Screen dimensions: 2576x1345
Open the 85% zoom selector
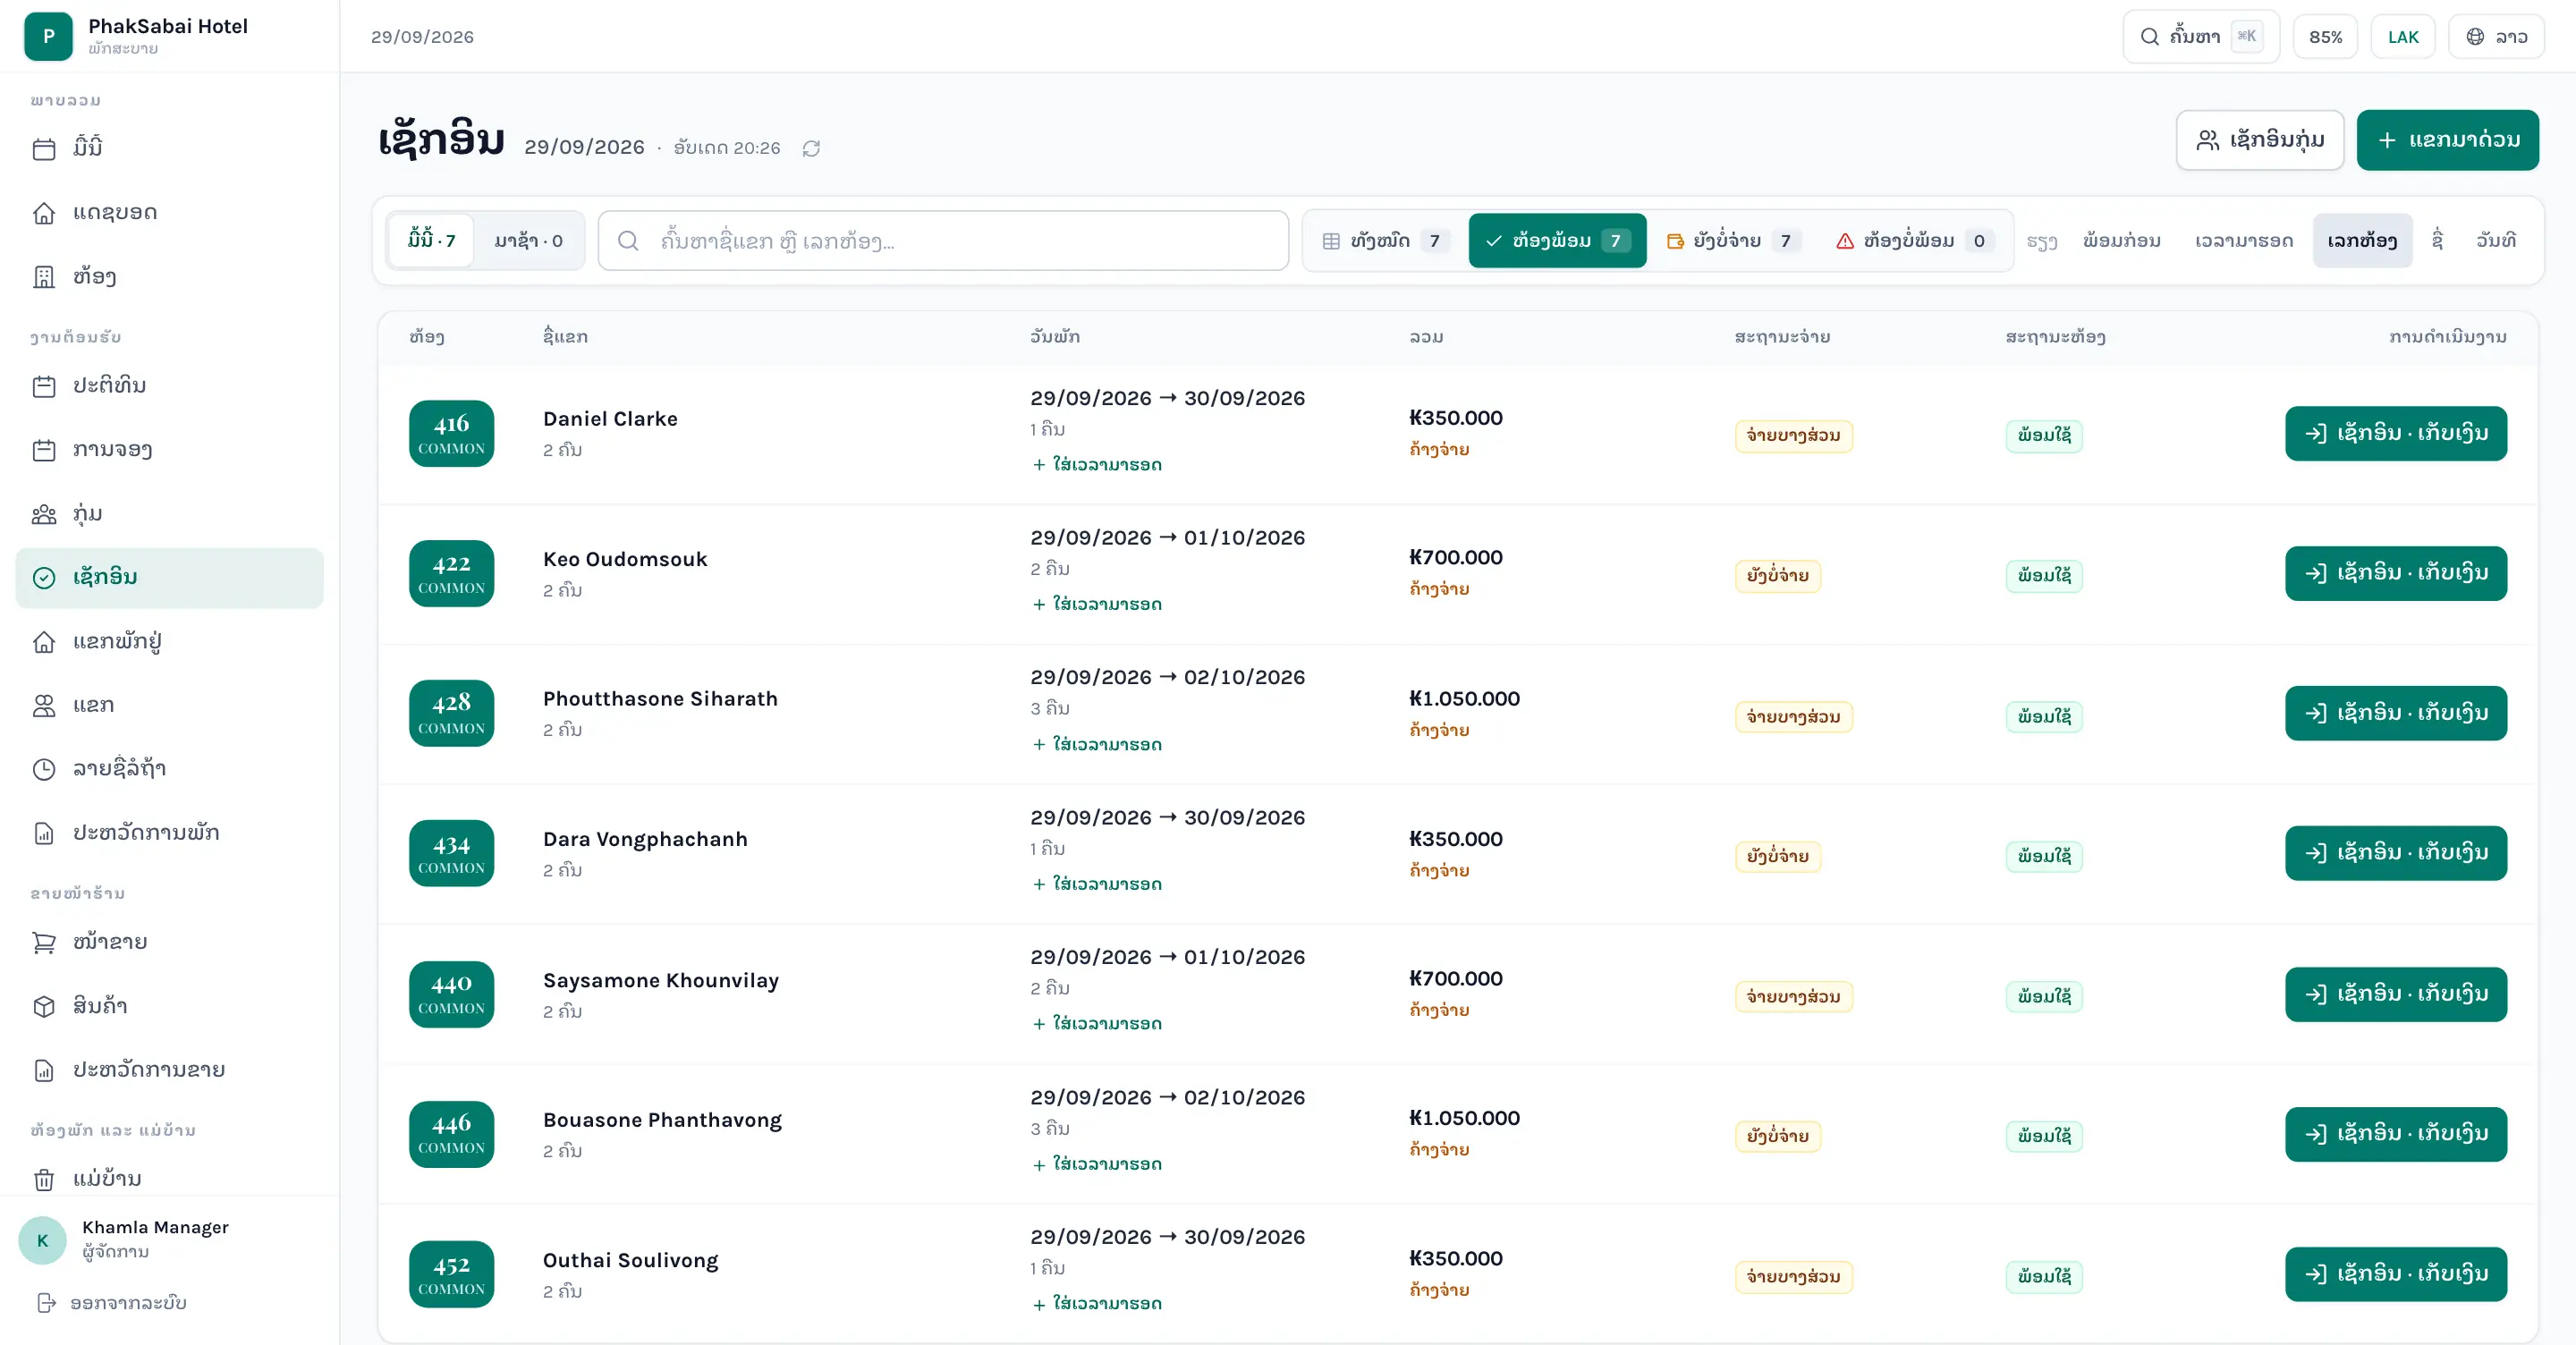pos(2325,37)
